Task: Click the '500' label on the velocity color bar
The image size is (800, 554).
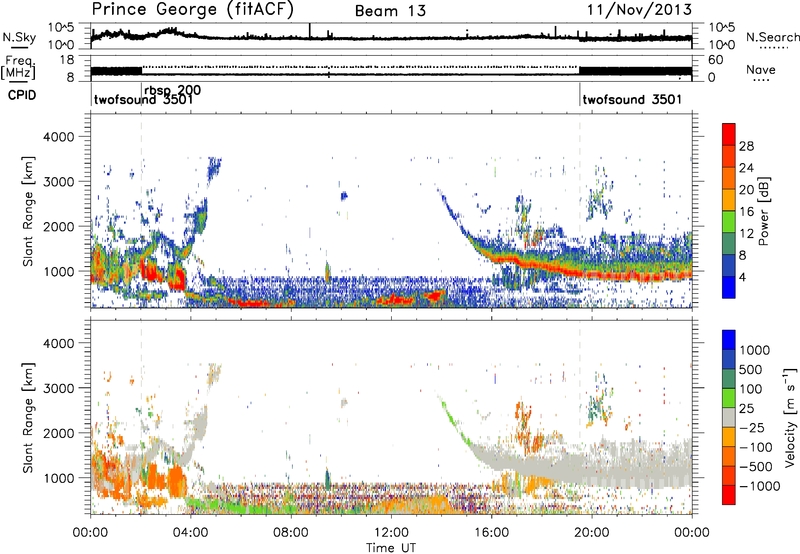Action: [x=751, y=369]
